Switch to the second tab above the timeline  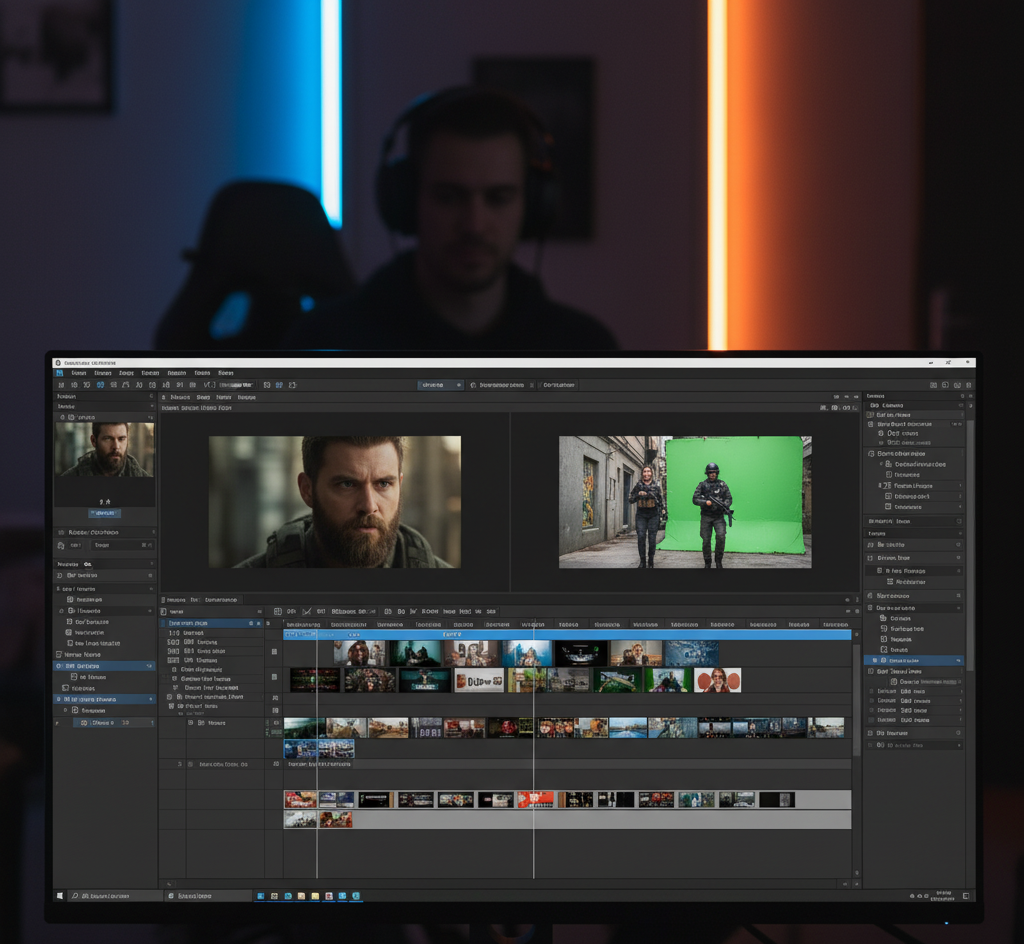pyautogui.click(x=196, y=599)
